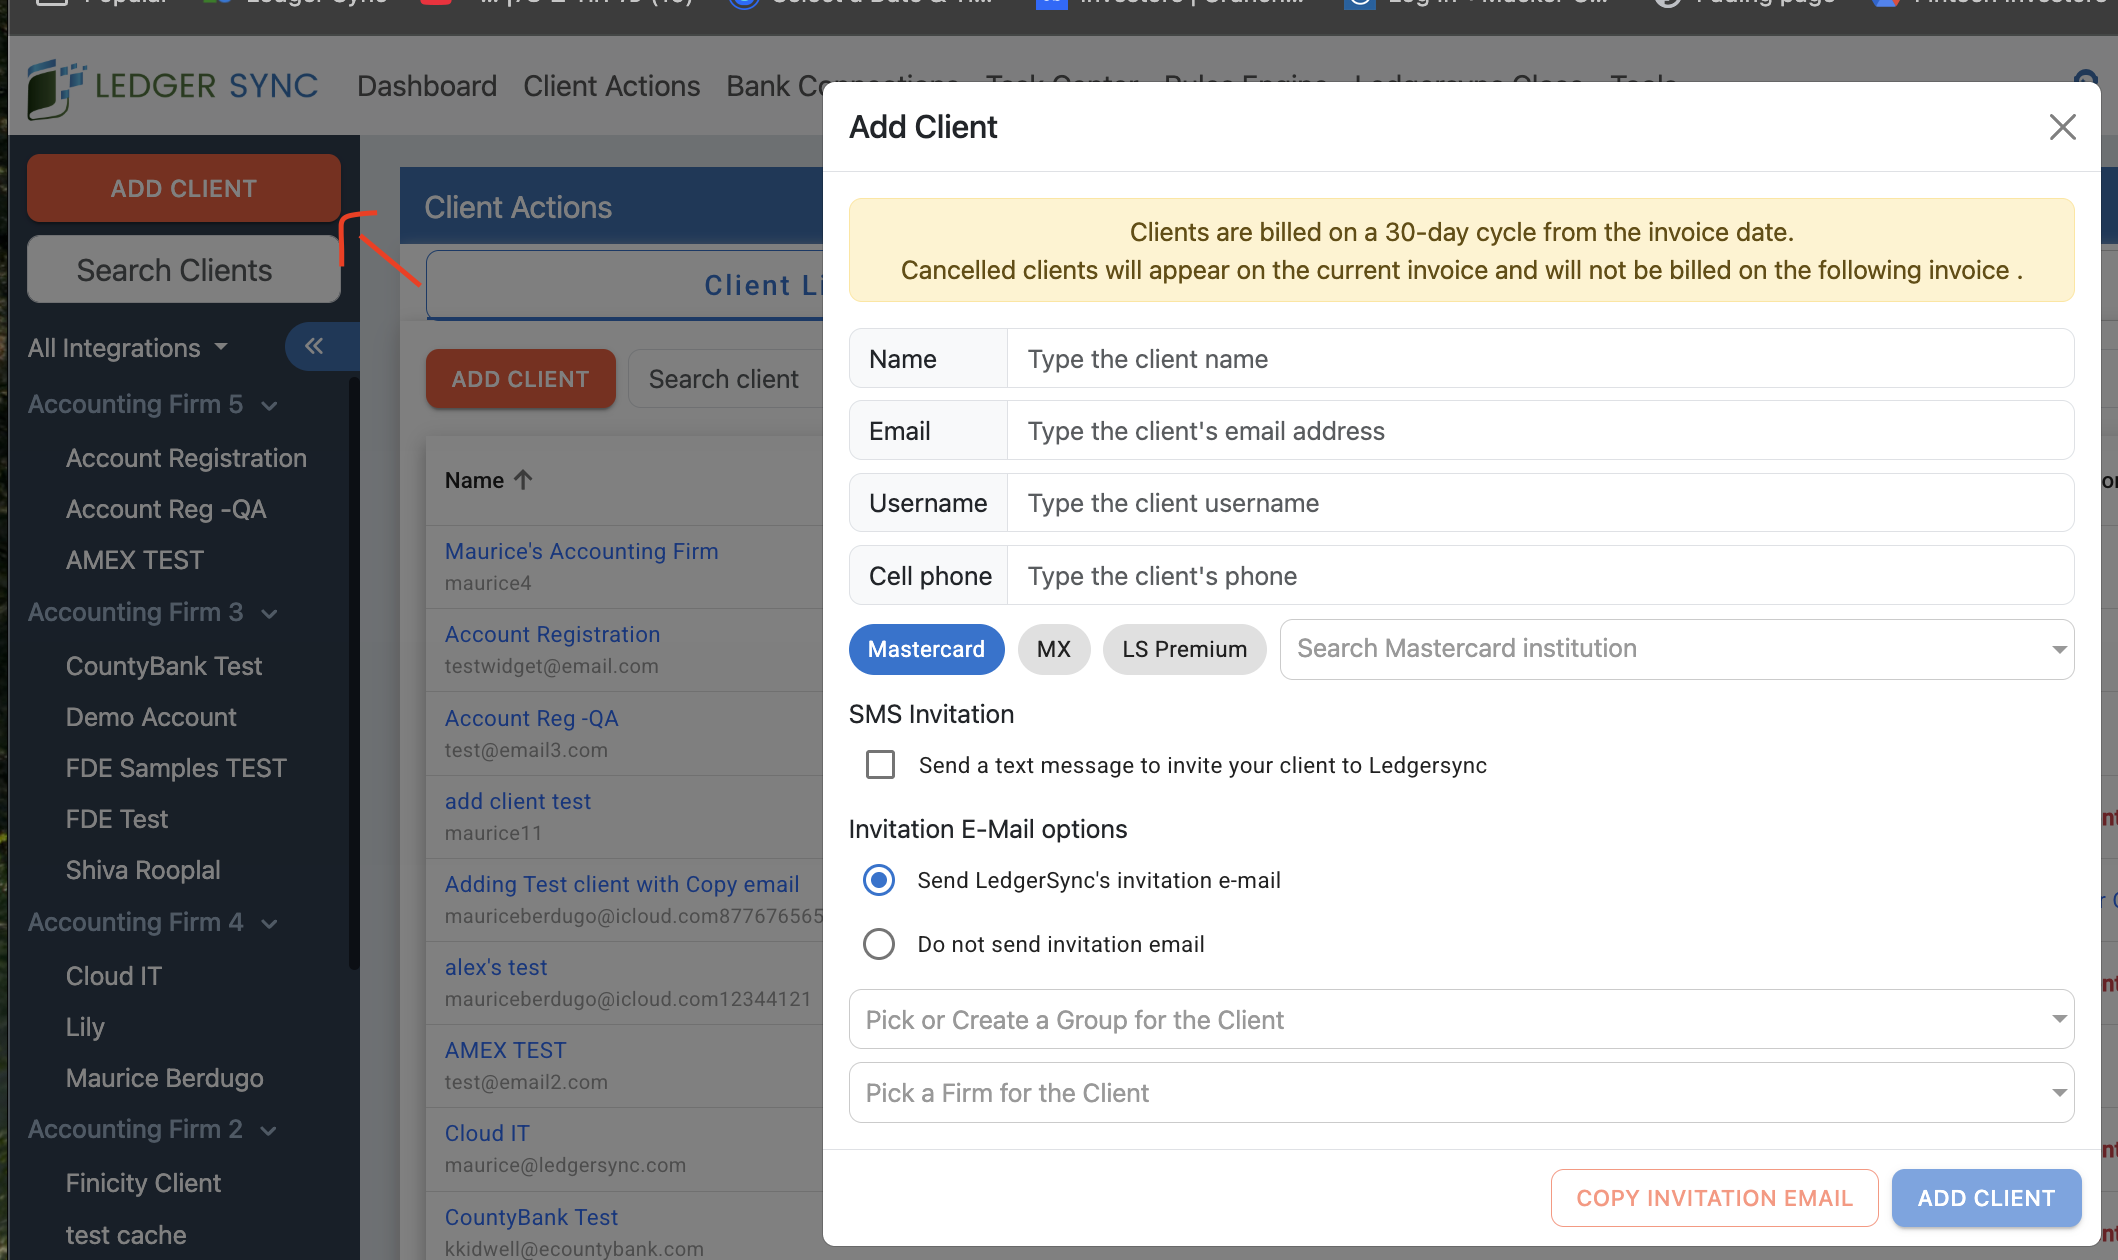2118x1260 pixels.
Task: Collapse the sidebar with double-chevron icon
Action: tap(314, 346)
